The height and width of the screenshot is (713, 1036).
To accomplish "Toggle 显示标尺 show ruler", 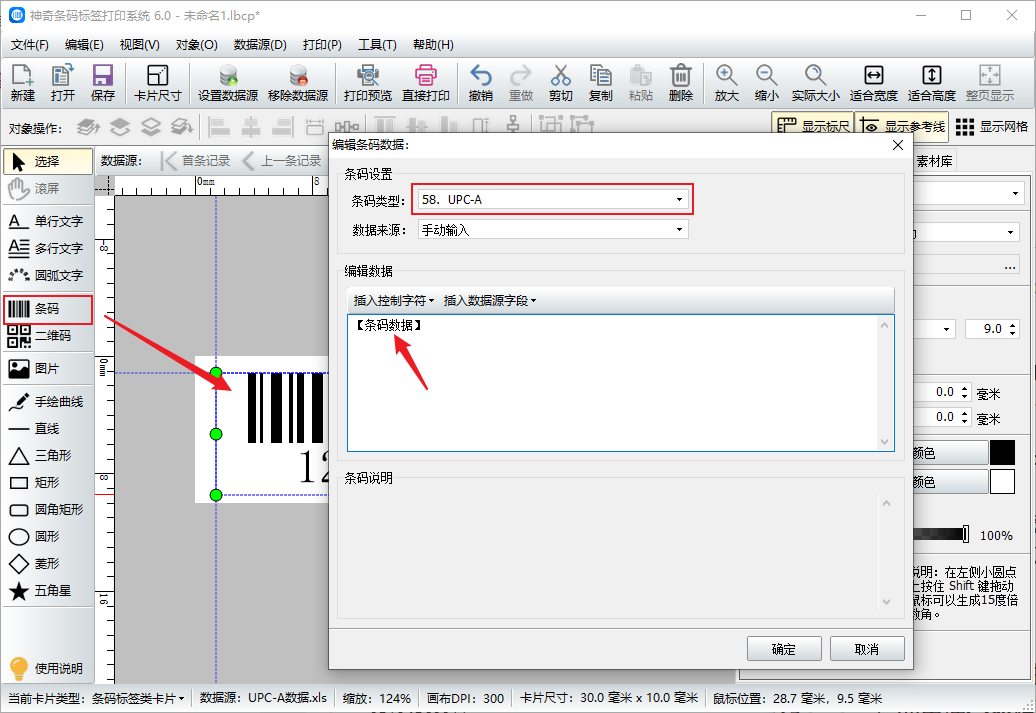I will pyautogui.click(x=813, y=126).
